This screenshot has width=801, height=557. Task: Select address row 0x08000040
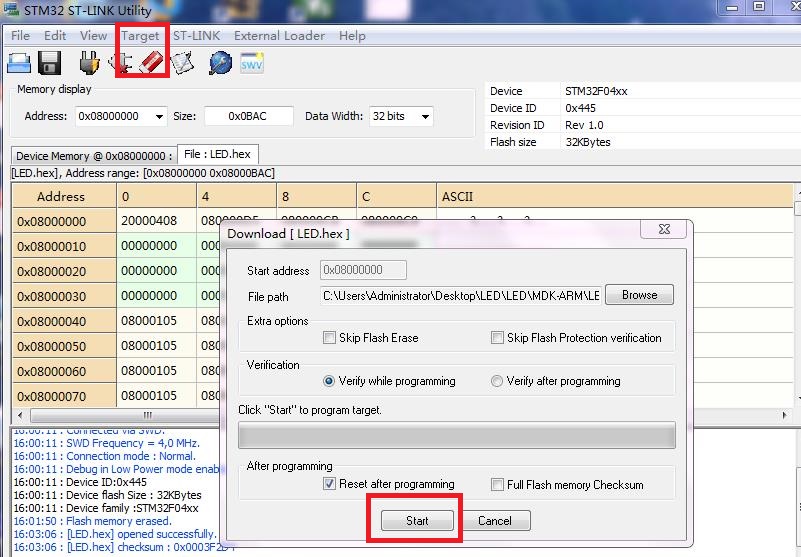coord(64,321)
